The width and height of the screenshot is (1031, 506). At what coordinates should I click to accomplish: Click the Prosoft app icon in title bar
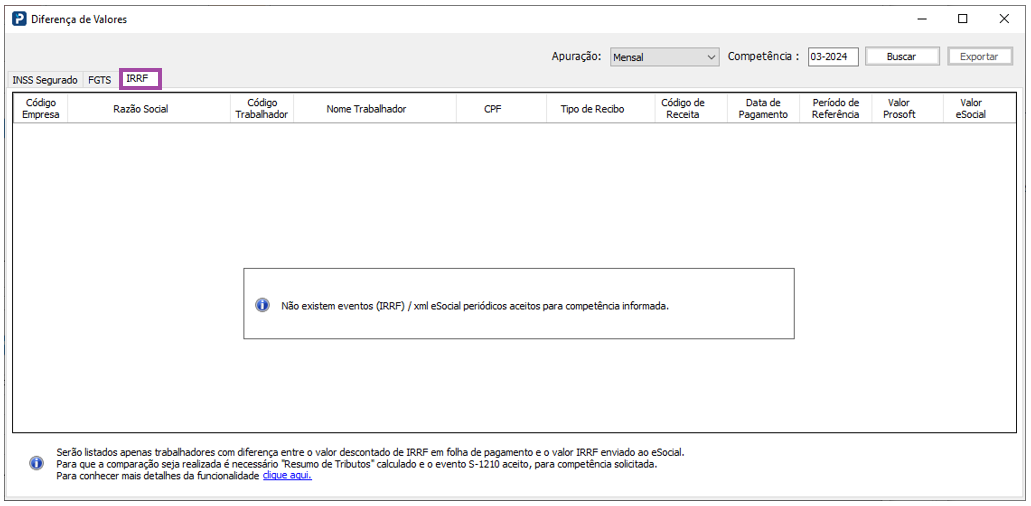click(20, 19)
